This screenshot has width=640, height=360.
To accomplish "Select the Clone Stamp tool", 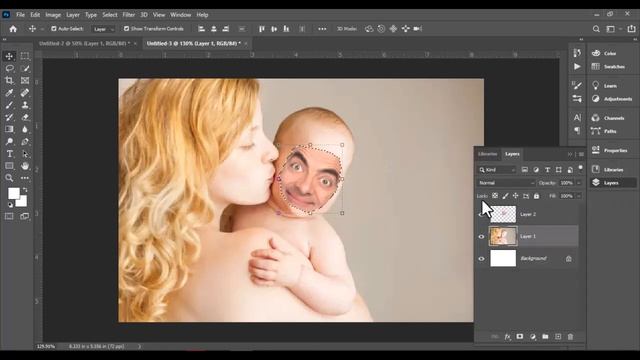I will 25,105.
